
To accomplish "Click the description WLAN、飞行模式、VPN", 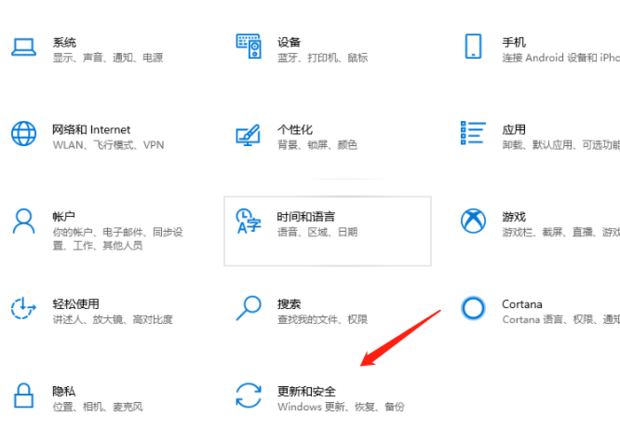I will click(x=108, y=145).
